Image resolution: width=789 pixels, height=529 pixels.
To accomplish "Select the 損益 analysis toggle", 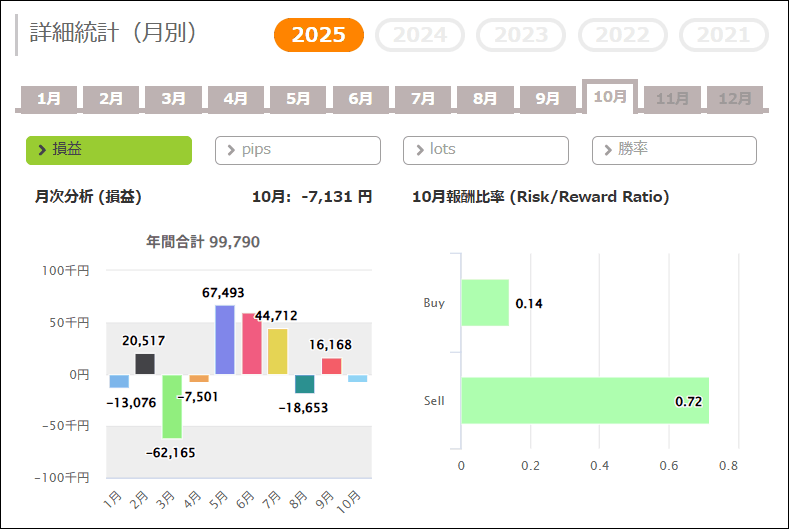I will [109, 150].
